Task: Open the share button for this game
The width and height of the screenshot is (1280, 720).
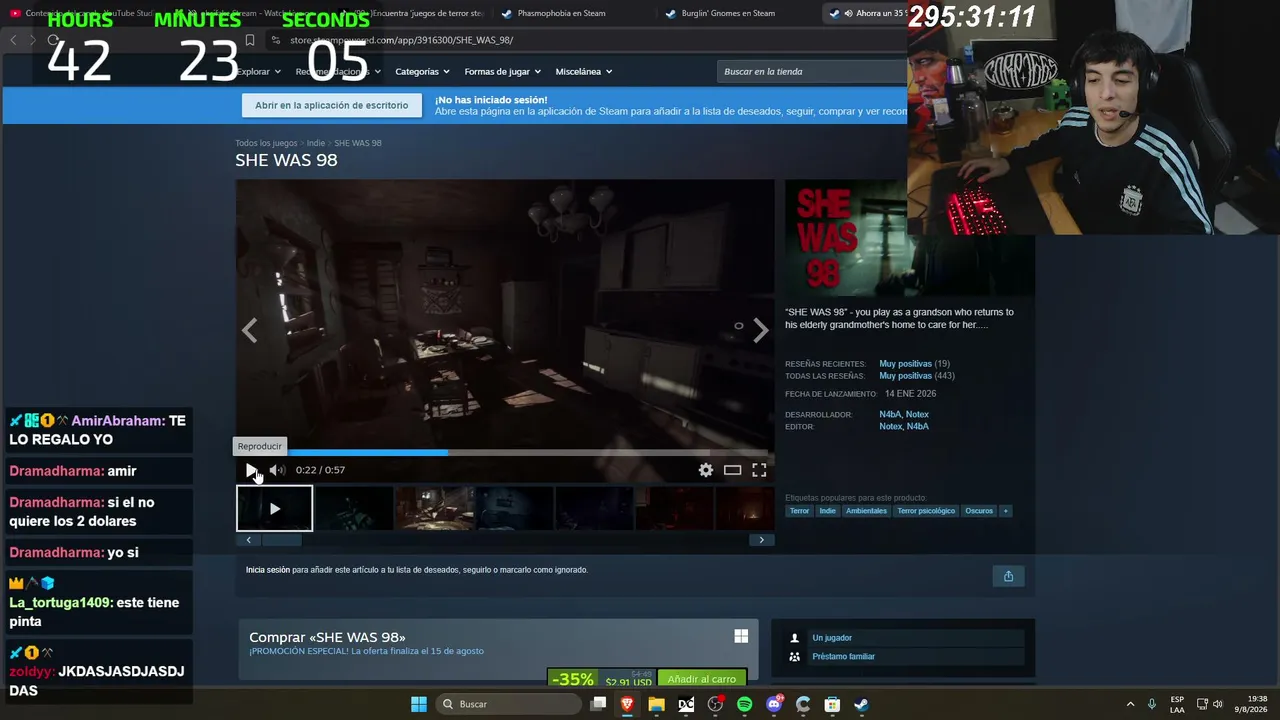Action: point(1008,576)
